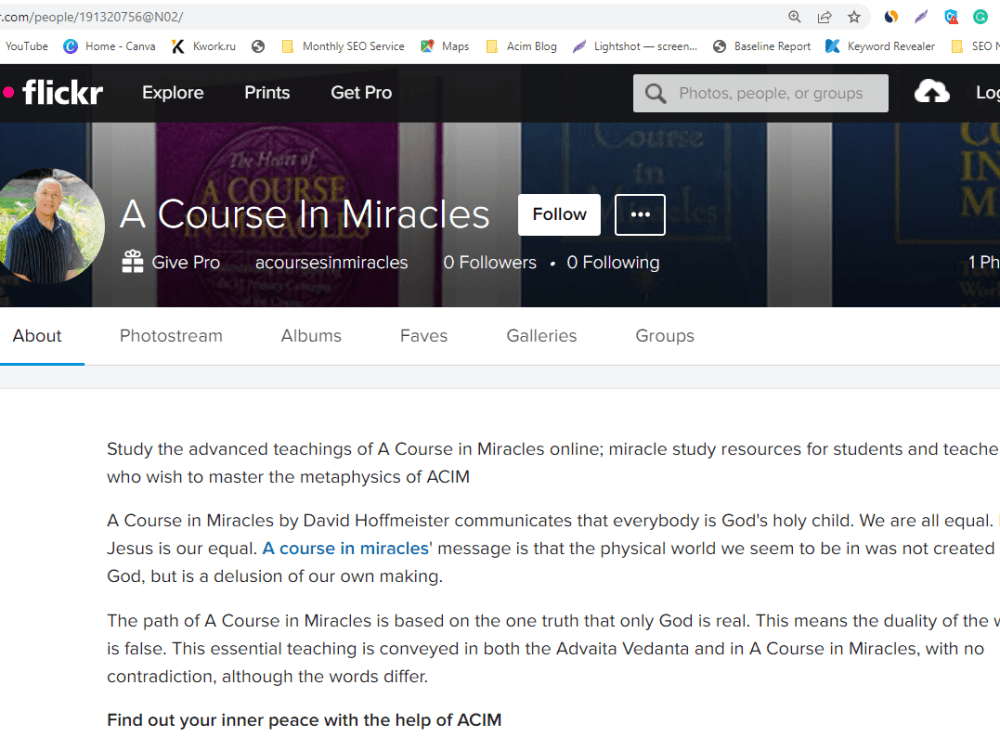Image resolution: width=1000 pixels, height=750 pixels.
Task: Click the profile avatar photo
Action: 48,226
